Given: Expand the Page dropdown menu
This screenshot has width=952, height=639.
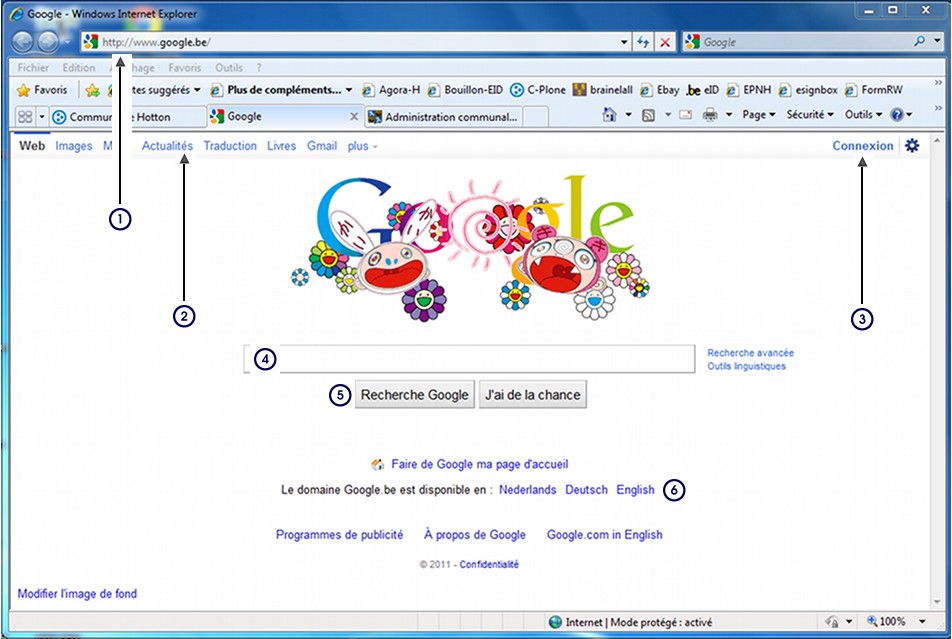Looking at the screenshot, I should pyautogui.click(x=759, y=115).
